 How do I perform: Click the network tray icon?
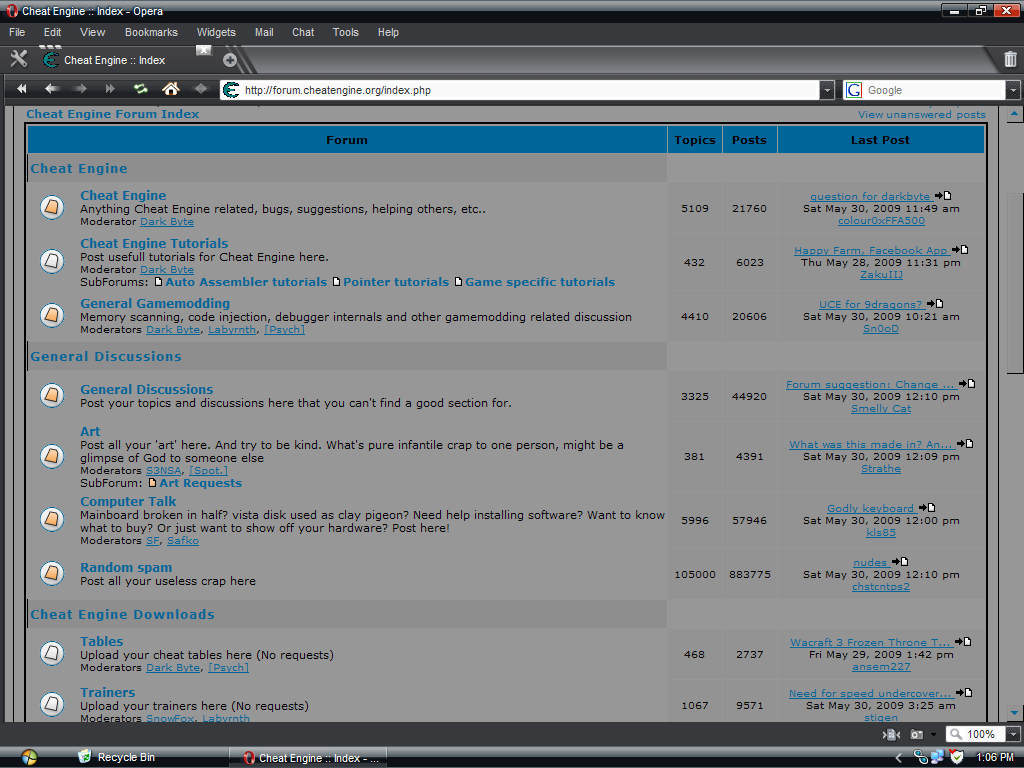click(938, 757)
